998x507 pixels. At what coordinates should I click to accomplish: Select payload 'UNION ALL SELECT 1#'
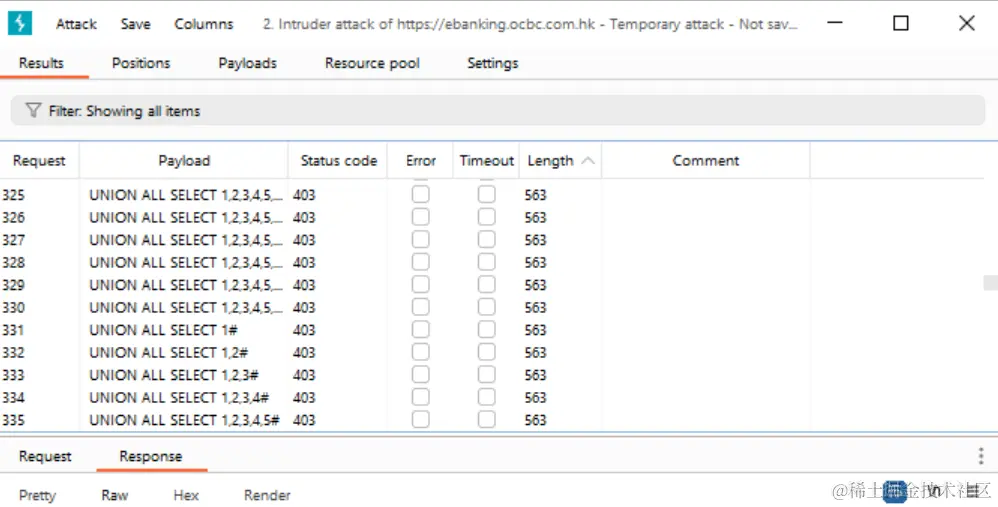(x=163, y=330)
